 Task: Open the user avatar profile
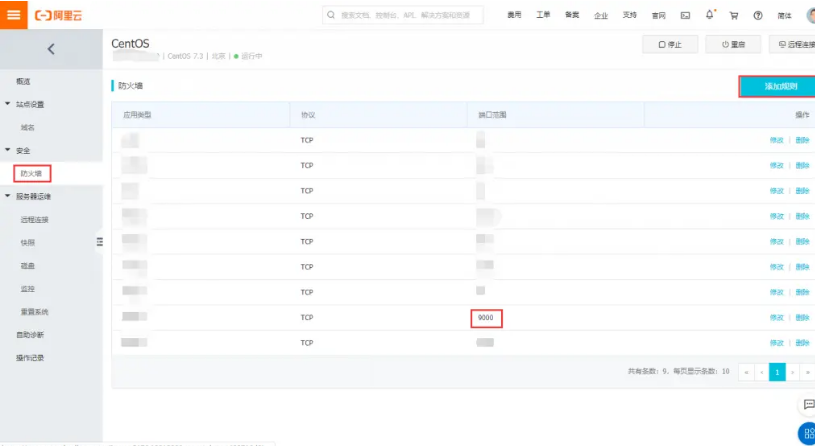pos(809,15)
